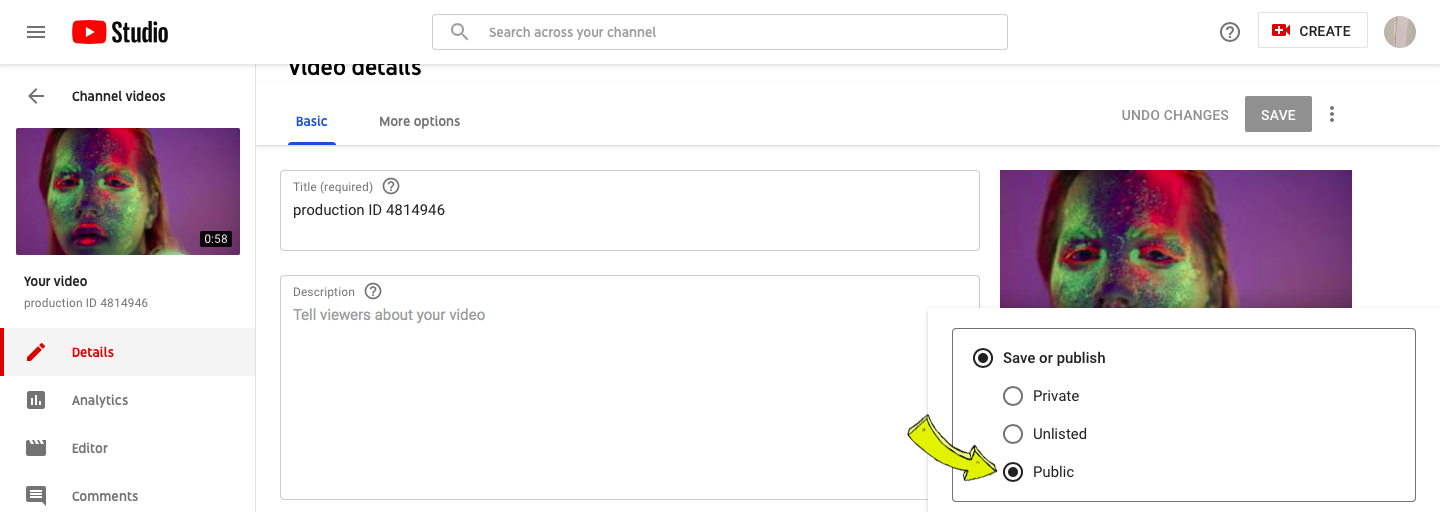This screenshot has width=1440, height=512.
Task: Click the Description help icon
Action: [x=373, y=291]
